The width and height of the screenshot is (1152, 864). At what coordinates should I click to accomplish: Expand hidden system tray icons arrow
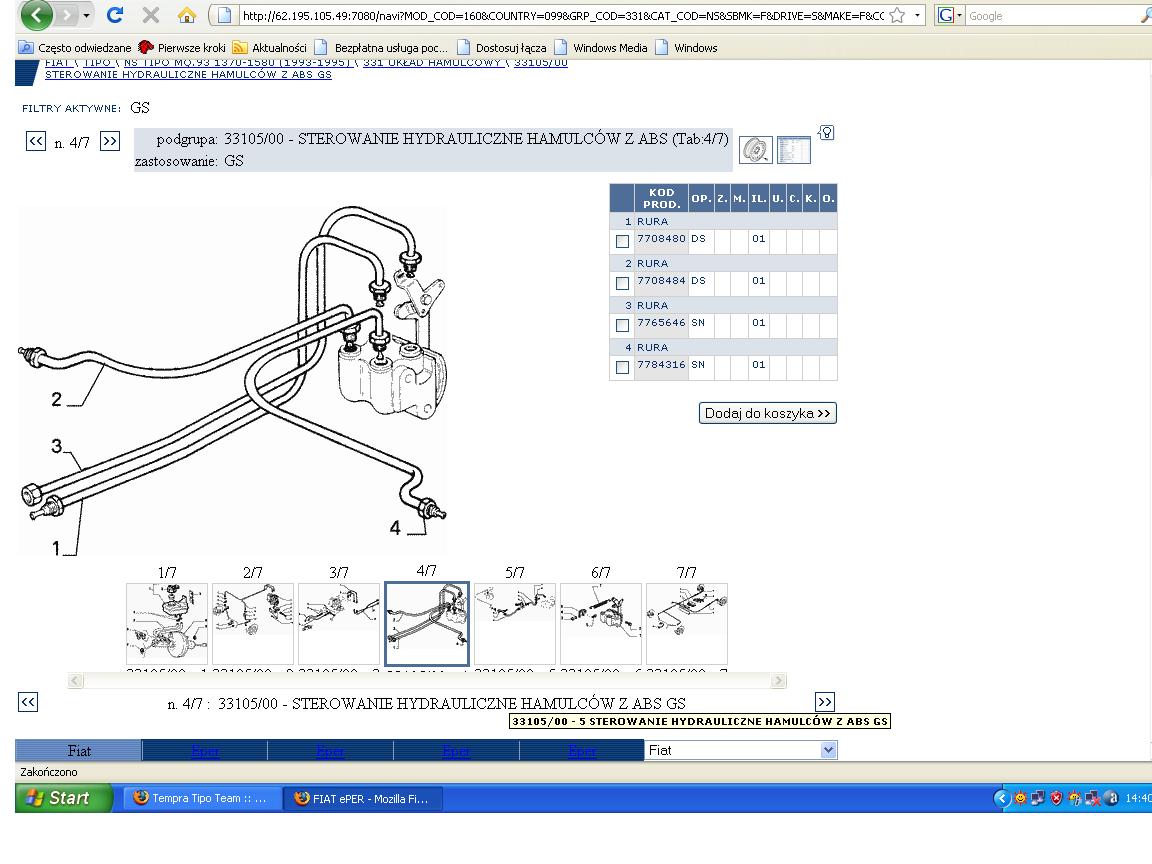(x=1001, y=798)
